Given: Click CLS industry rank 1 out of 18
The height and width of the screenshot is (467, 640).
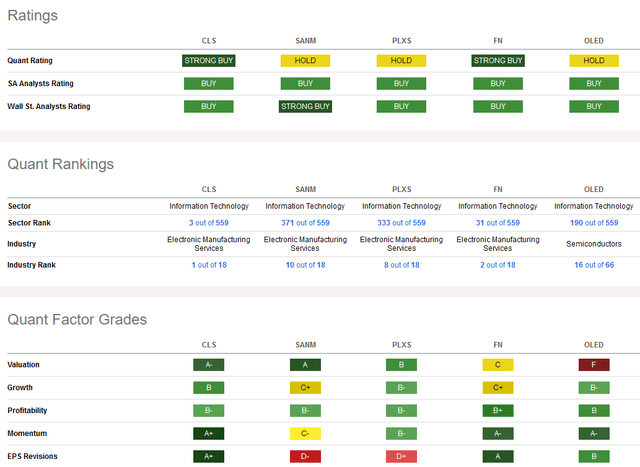Looking at the screenshot, I should click(x=208, y=265).
